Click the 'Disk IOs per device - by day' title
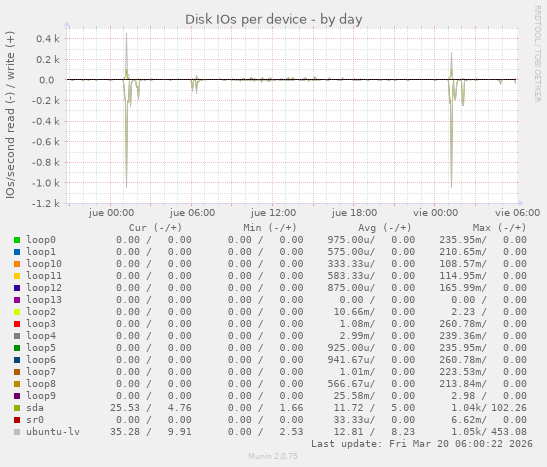Screen dimensions: 547x467 274,20
